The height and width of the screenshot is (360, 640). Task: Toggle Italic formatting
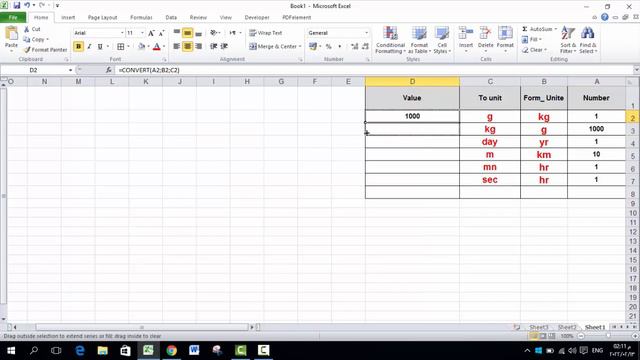(89, 47)
